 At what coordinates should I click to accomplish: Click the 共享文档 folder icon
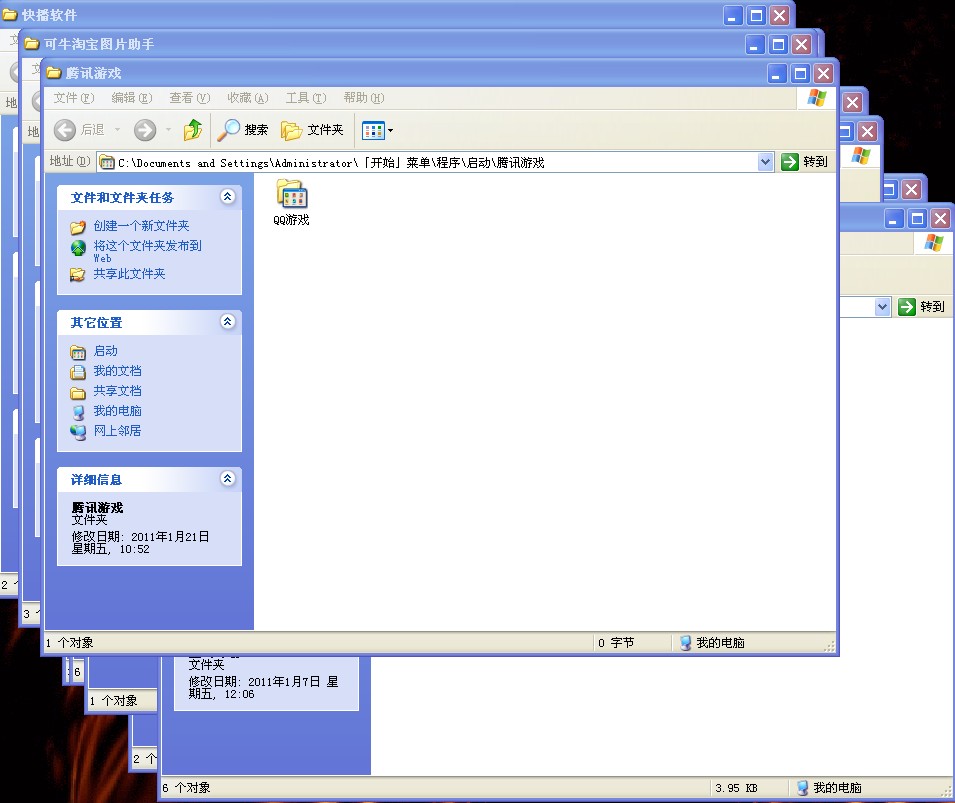[78, 392]
